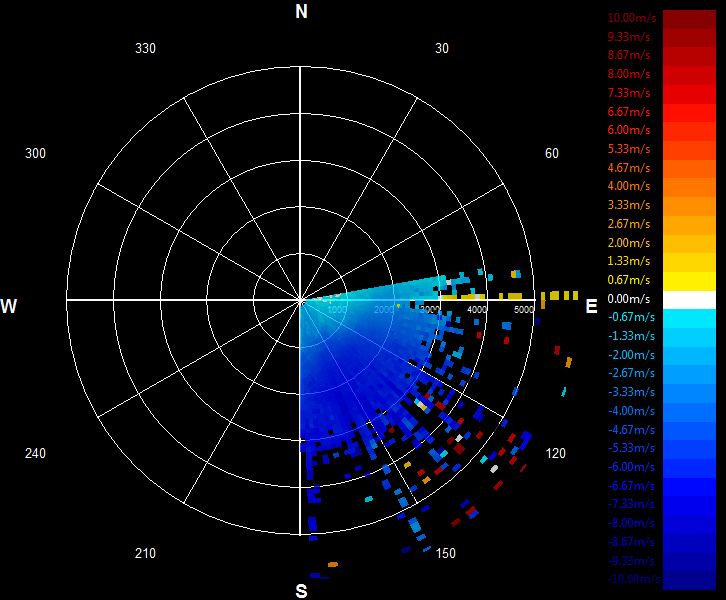
Task: Click the 0.00m/s legend label
Action: pyautogui.click(x=629, y=299)
